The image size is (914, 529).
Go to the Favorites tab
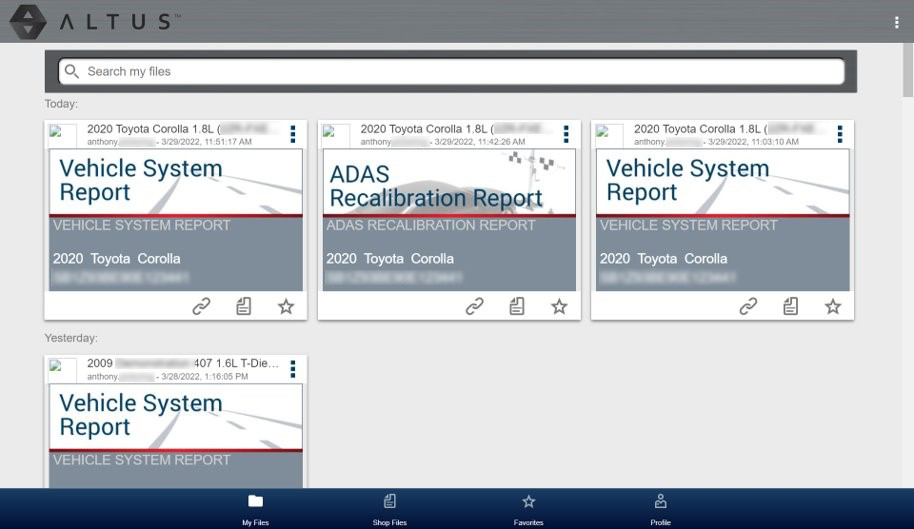[528, 508]
